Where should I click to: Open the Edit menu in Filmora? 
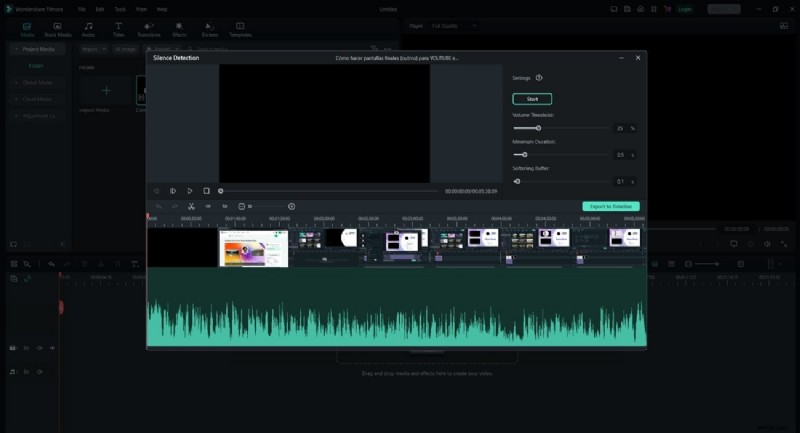tap(100, 9)
